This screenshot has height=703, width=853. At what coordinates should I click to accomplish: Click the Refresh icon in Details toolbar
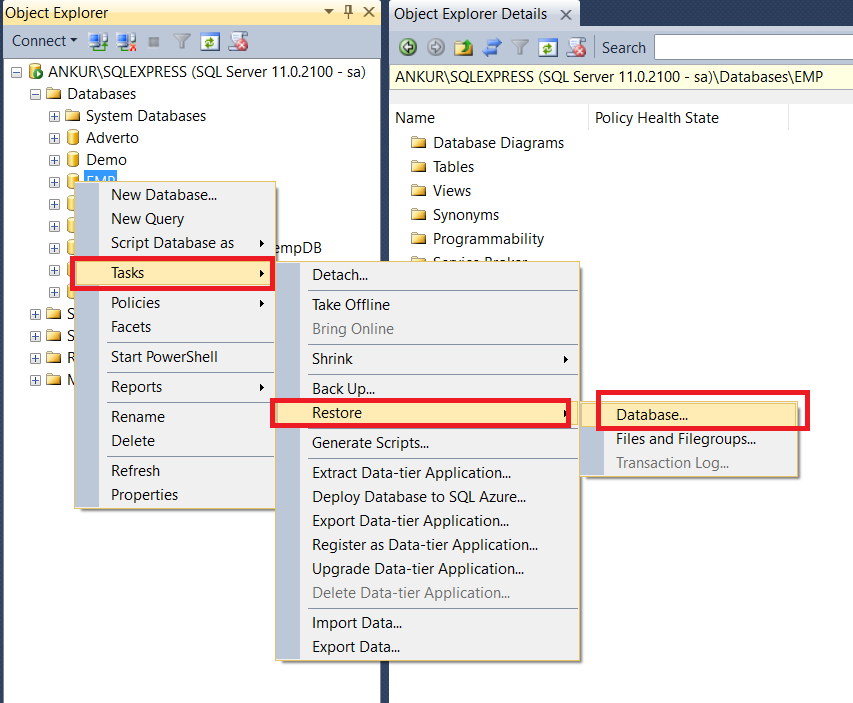click(548, 48)
